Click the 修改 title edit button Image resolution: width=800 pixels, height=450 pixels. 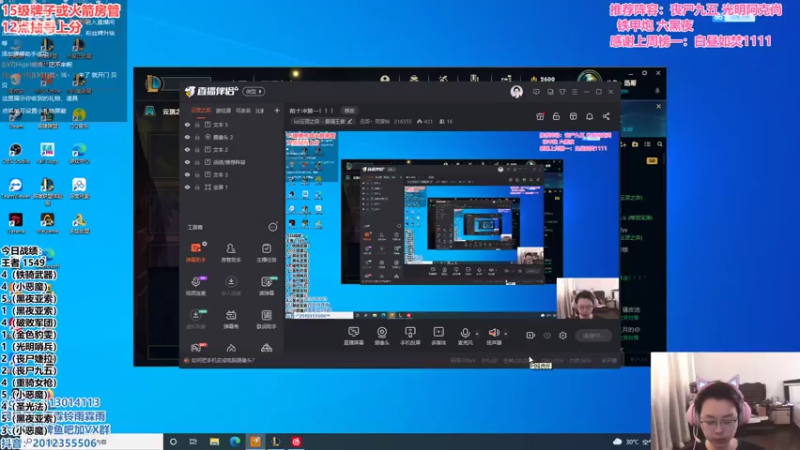(x=349, y=110)
